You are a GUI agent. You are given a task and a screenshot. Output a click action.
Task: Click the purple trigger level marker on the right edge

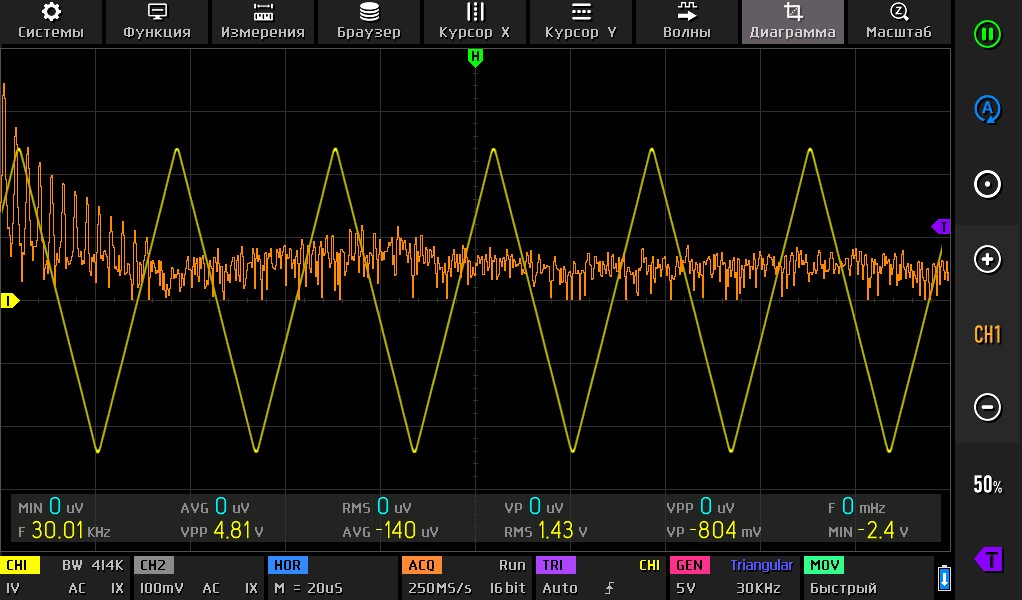pos(941,227)
